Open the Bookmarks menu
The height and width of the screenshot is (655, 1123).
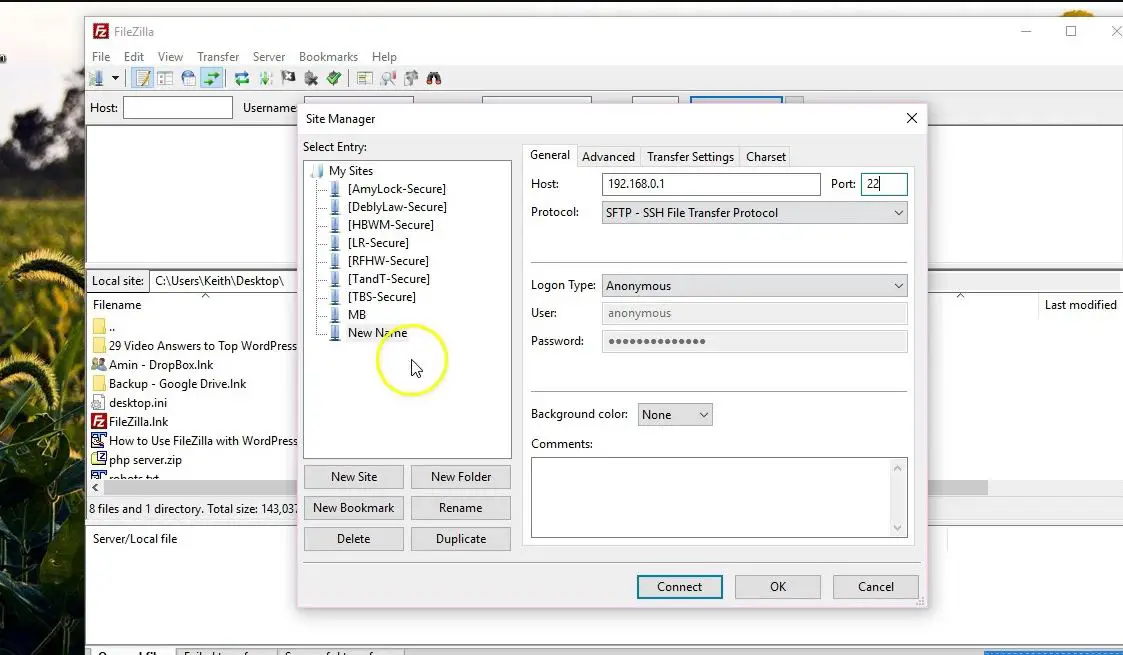[x=328, y=57]
